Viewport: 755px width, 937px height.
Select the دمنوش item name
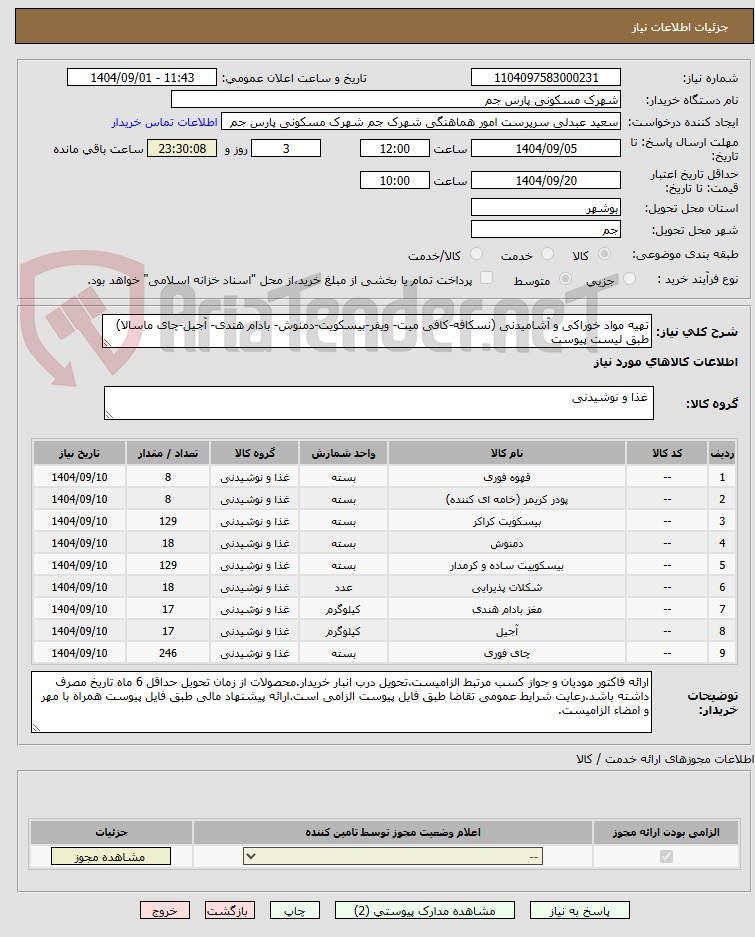click(507, 544)
